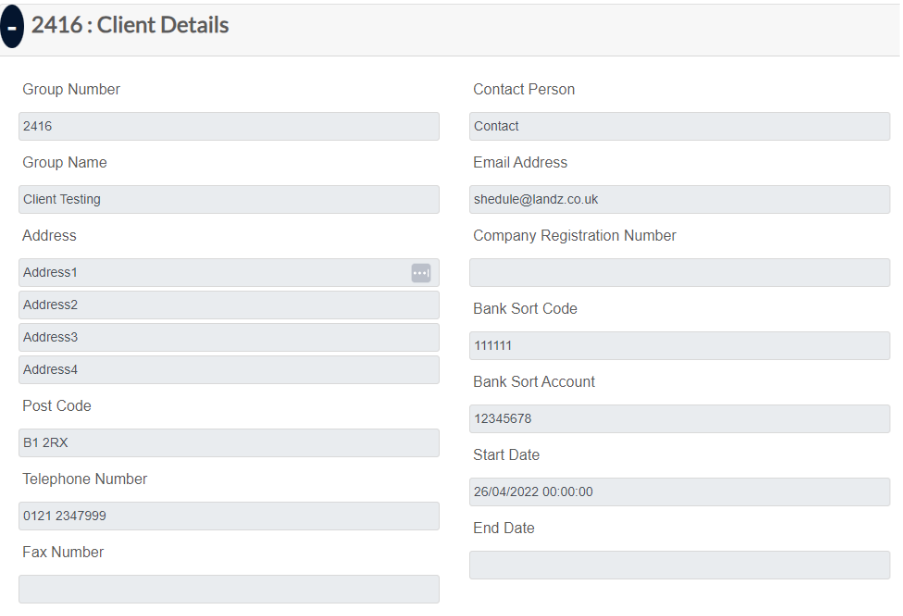Select the Post Code field 'B1 2RX'
The image size is (903, 616).
[228, 443]
